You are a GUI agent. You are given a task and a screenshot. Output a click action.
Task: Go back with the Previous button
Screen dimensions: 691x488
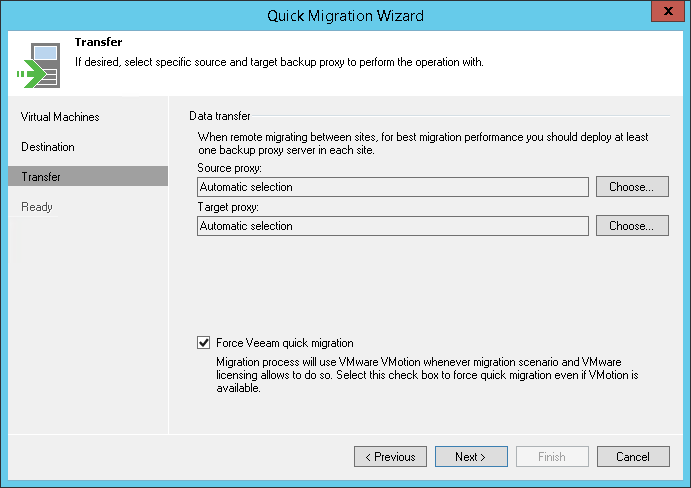[390, 457]
